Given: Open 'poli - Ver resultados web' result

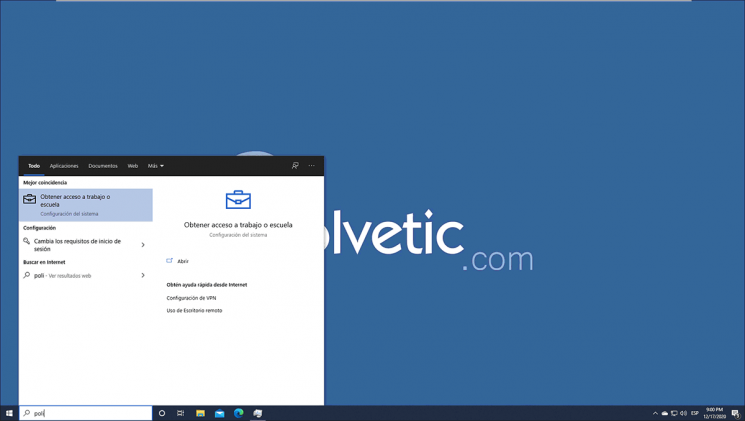Looking at the screenshot, I should [x=86, y=276].
